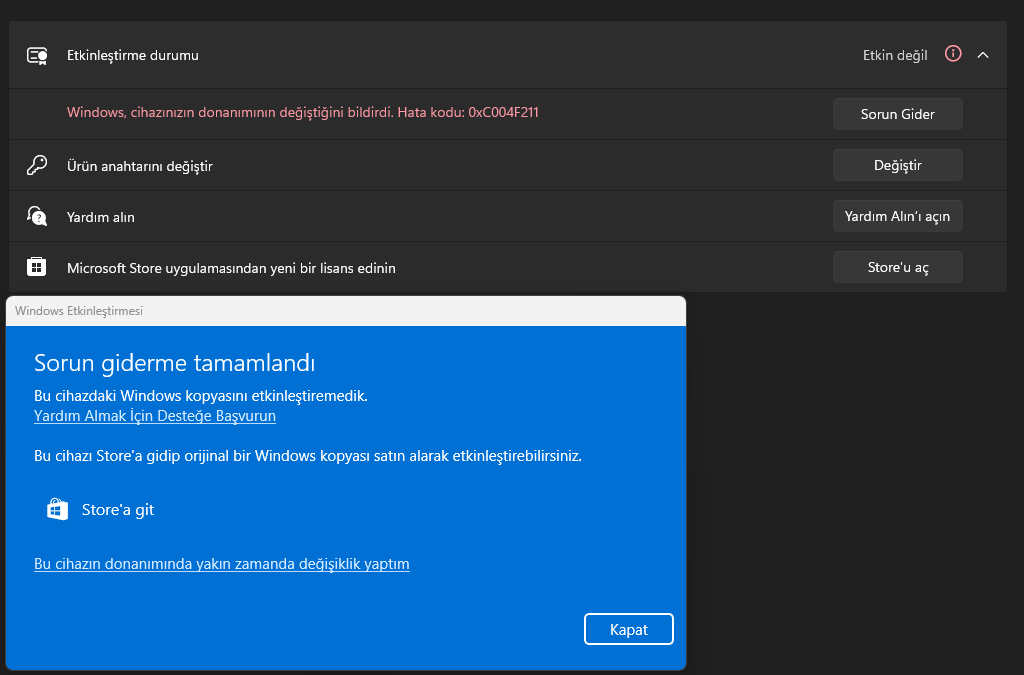Close dialog with the Kapat button
Screen dimensions: 1024x675
point(628,629)
